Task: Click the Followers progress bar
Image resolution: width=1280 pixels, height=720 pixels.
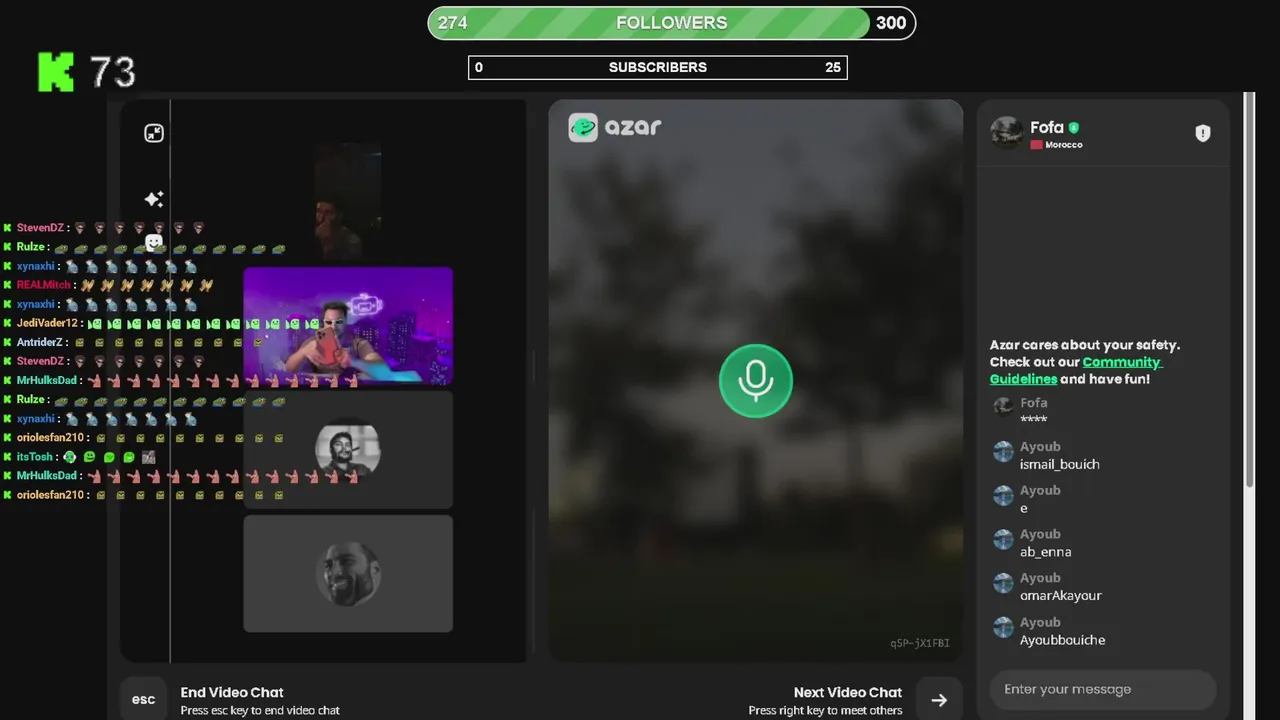Action: point(671,23)
